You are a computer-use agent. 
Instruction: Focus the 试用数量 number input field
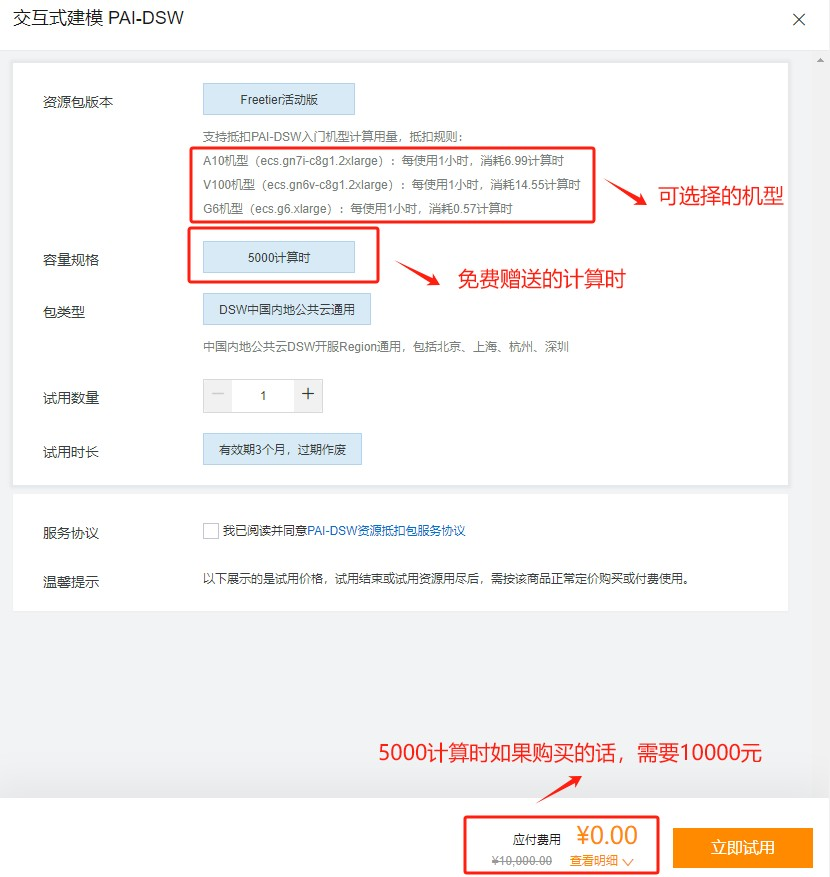pos(263,396)
